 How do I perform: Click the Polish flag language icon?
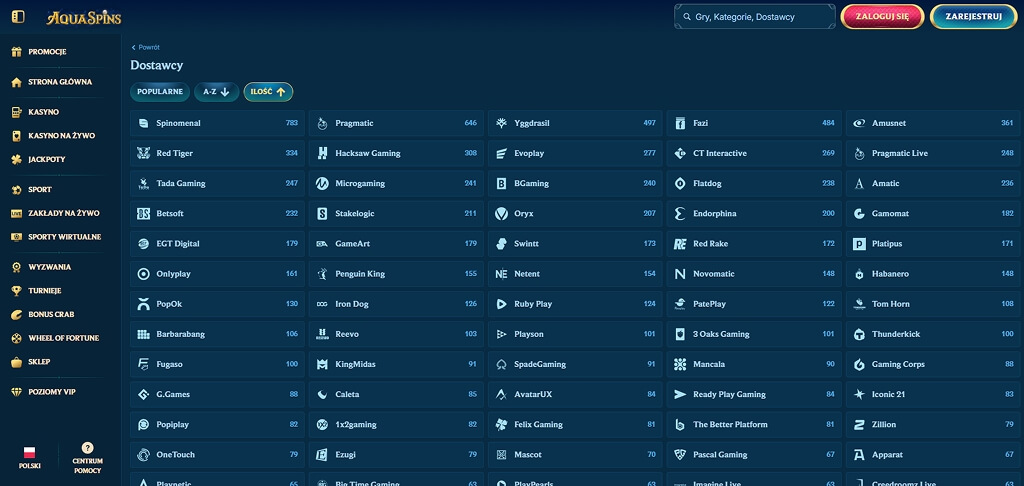click(x=29, y=452)
